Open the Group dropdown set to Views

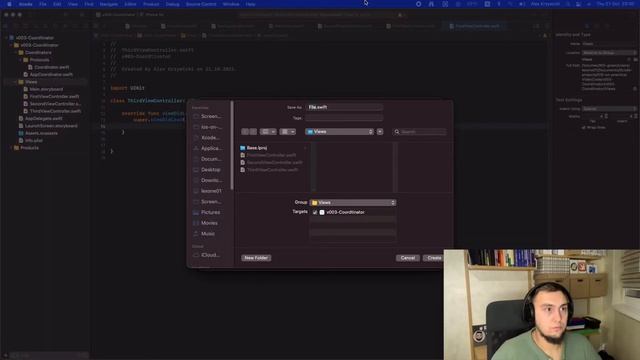[353, 202]
